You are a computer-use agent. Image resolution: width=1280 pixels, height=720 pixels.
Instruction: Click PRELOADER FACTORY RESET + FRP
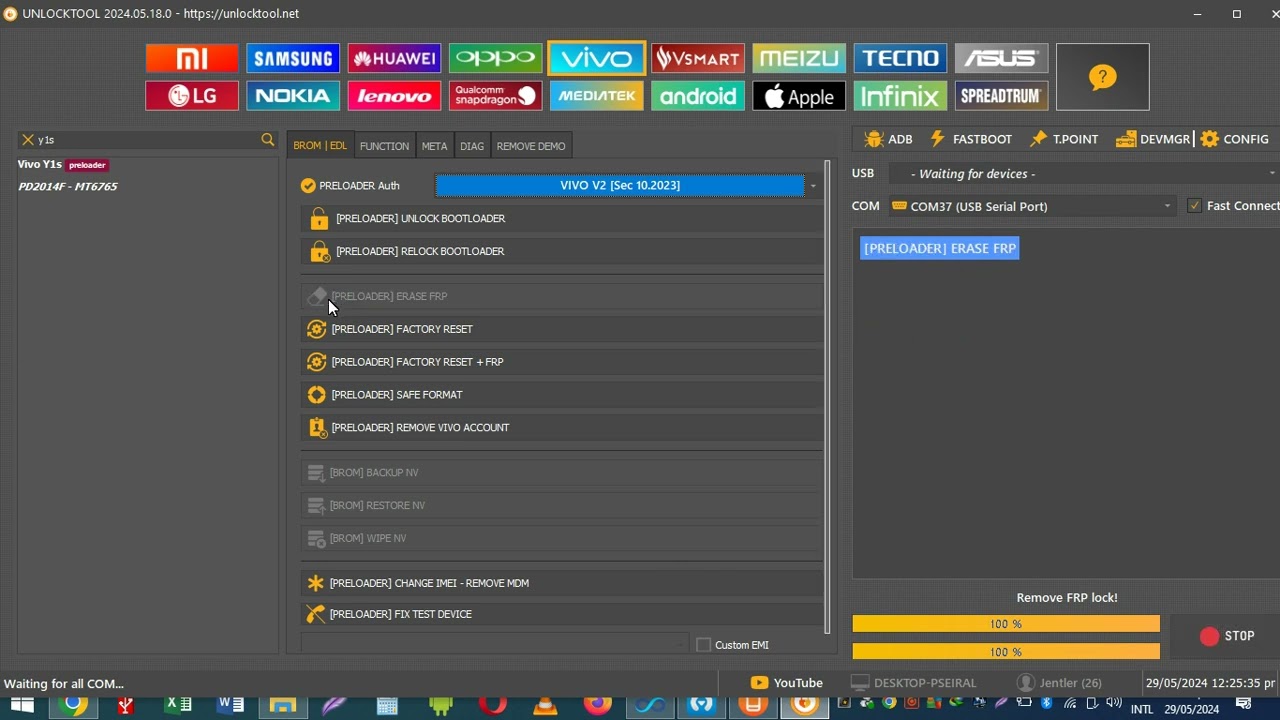417,362
